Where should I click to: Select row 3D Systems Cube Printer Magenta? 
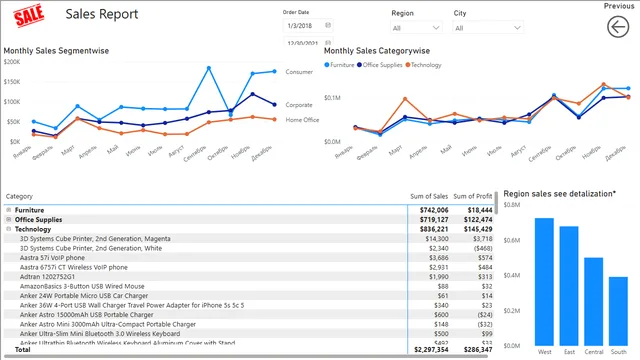click(x=248, y=238)
